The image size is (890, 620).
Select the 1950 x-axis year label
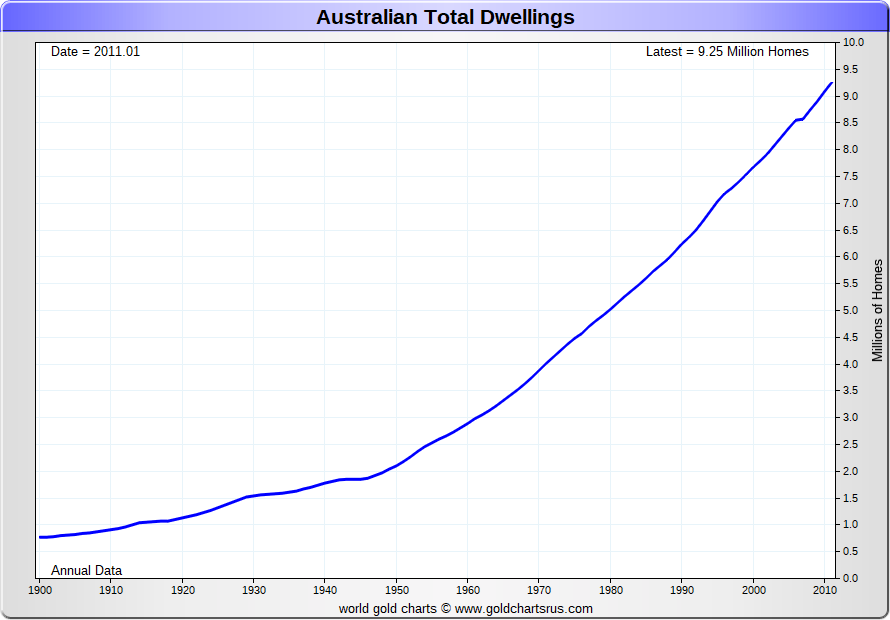[396, 590]
